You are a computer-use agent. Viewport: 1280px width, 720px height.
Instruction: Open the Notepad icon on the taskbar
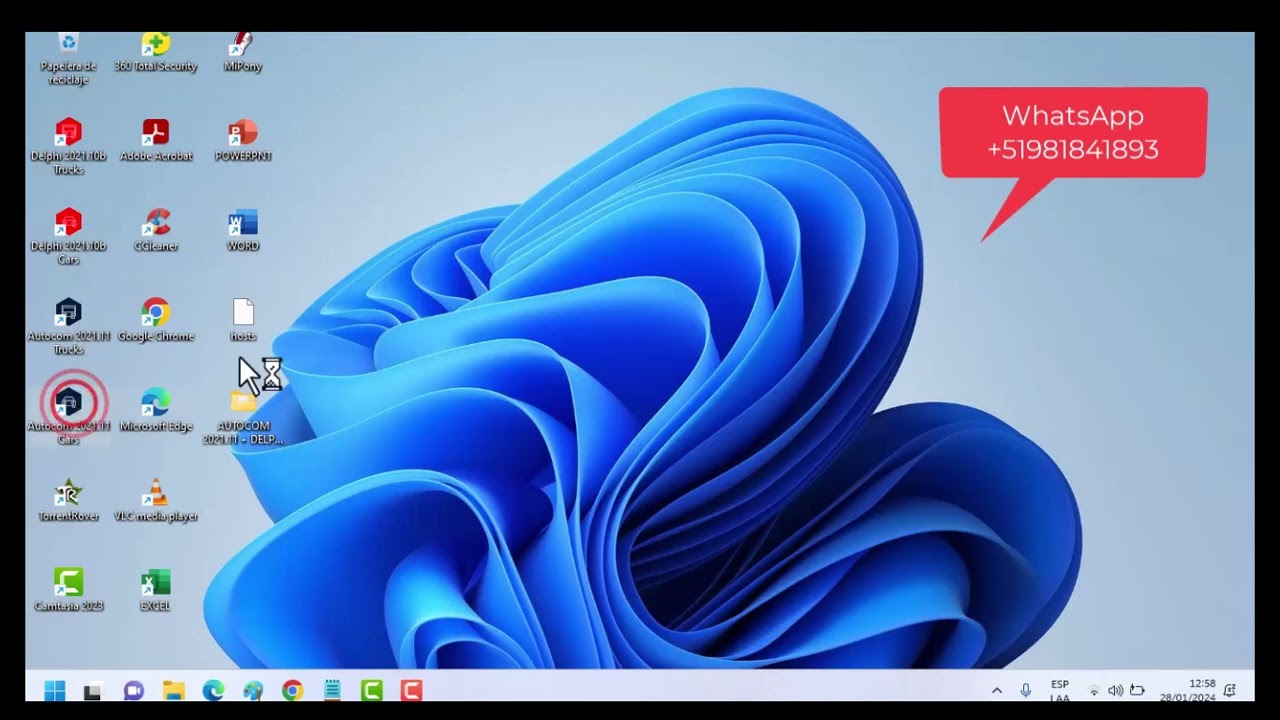332,691
